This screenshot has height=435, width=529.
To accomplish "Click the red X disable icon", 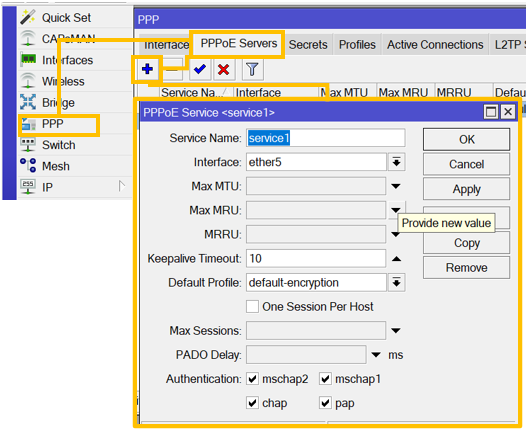I will [x=224, y=70].
